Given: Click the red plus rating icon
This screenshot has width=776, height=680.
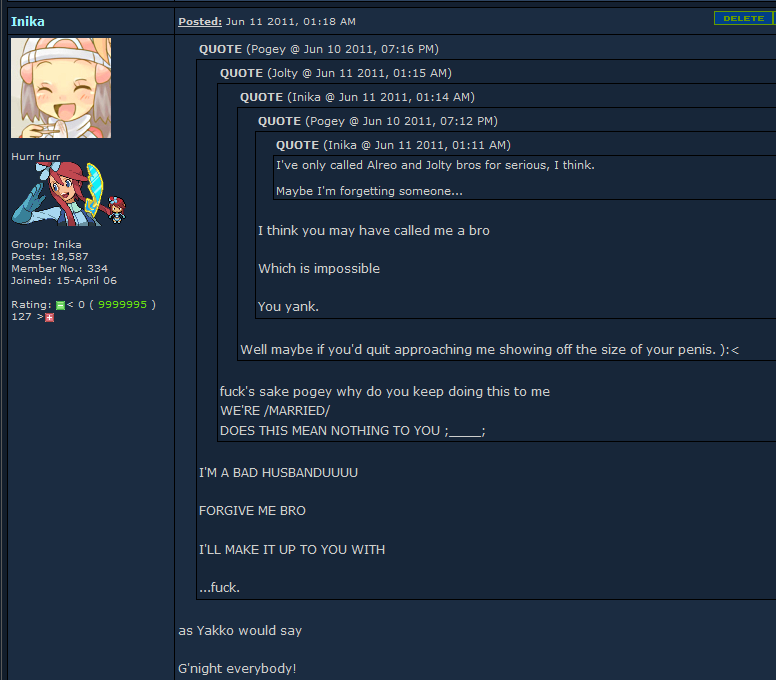Looking at the screenshot, I should [x=49, y=317].
